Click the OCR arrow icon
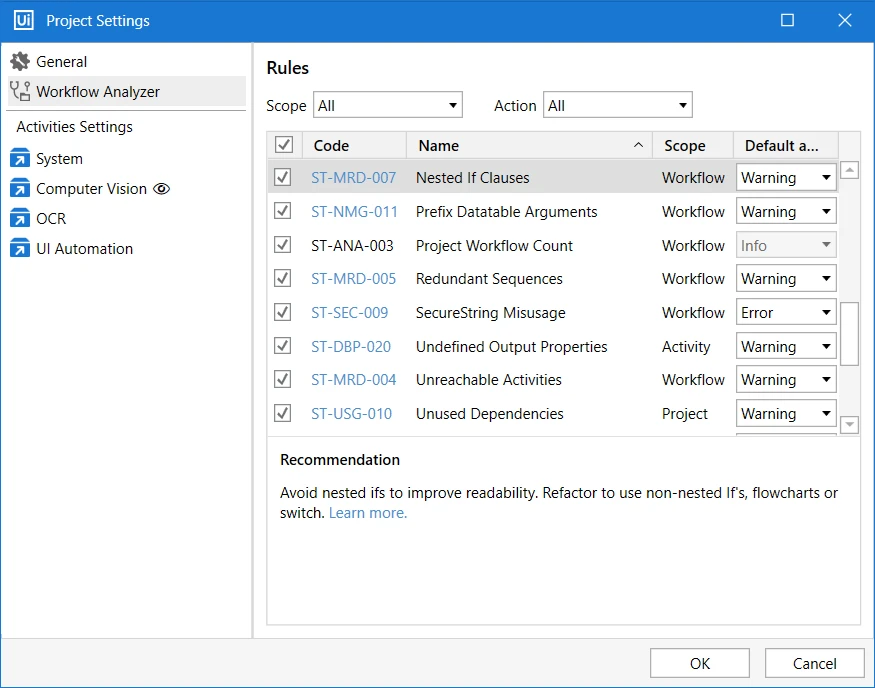This screenshot has width=875, height=688. (x=20, y=218)
